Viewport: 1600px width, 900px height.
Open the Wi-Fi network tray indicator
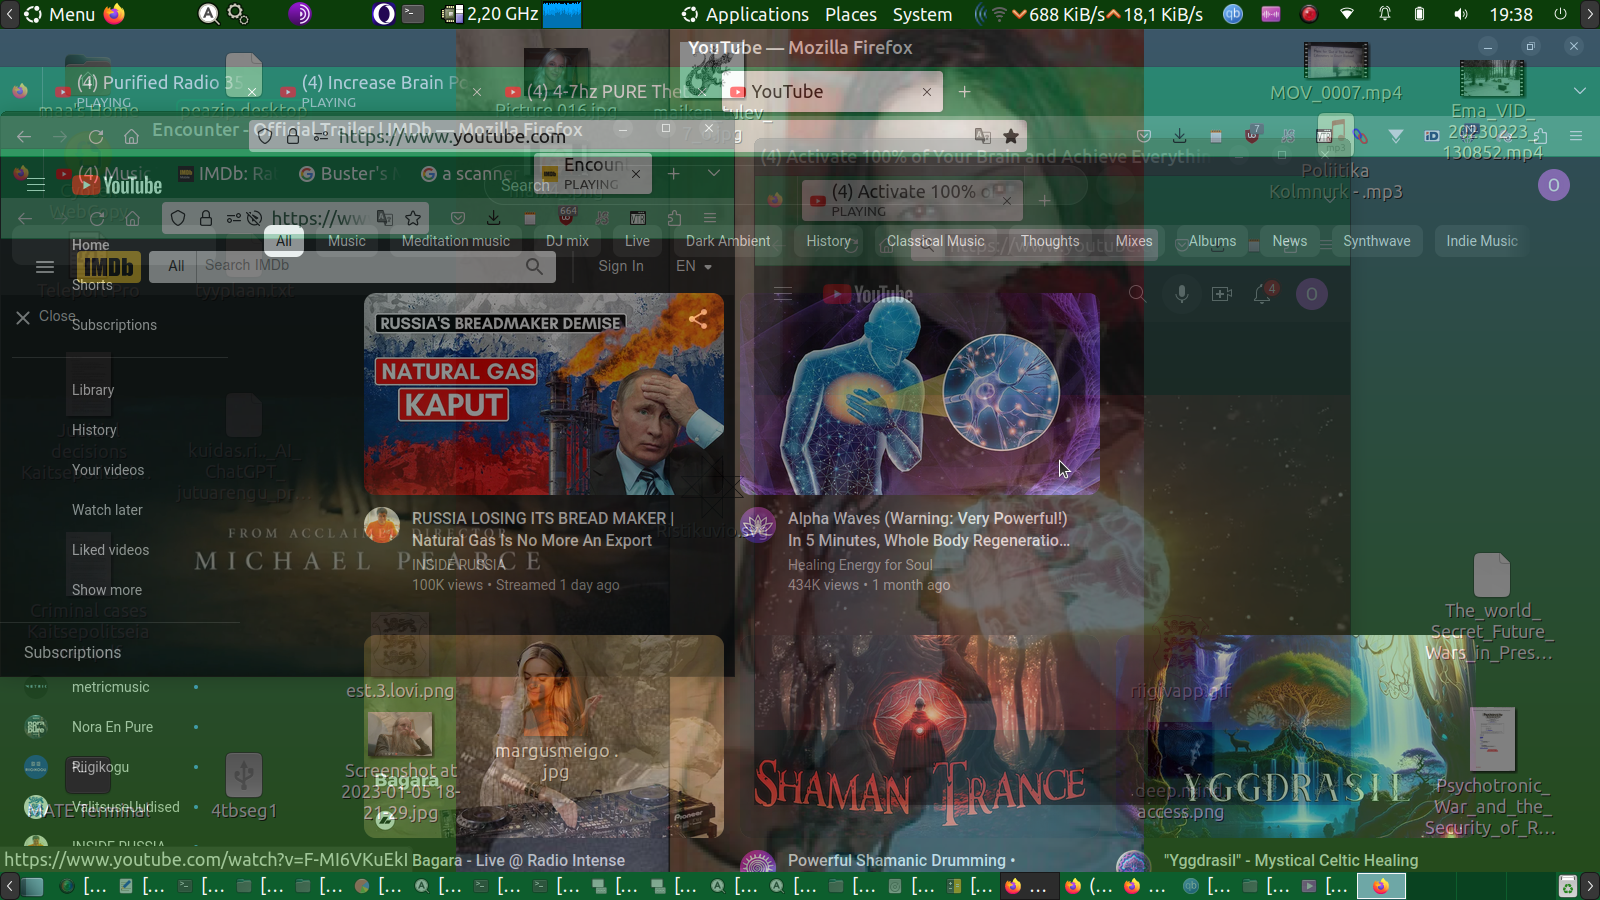[x=1347, y=14]
